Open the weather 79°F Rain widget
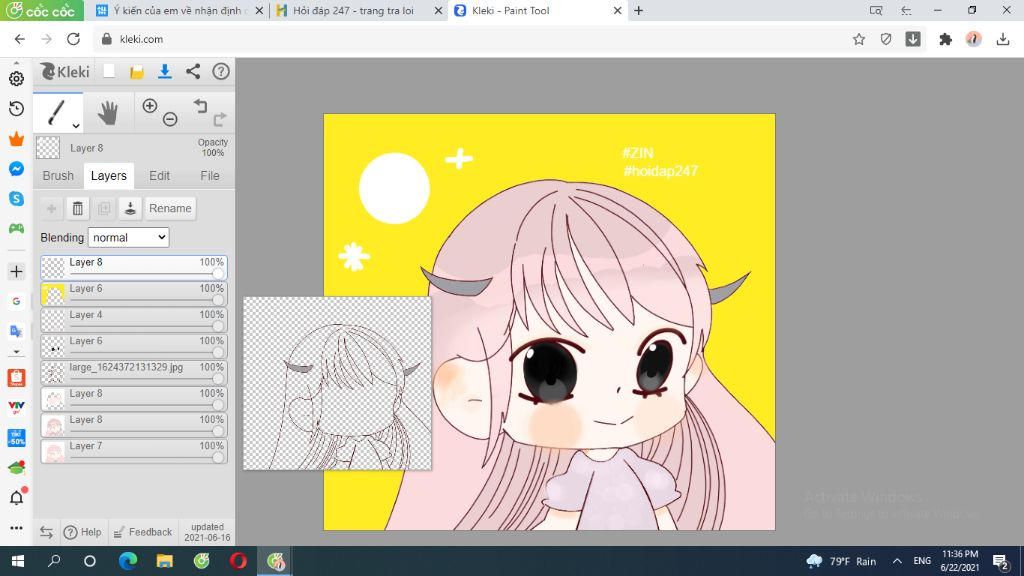The width and height of the screenshot is (1024, 576). coord(841,561)
